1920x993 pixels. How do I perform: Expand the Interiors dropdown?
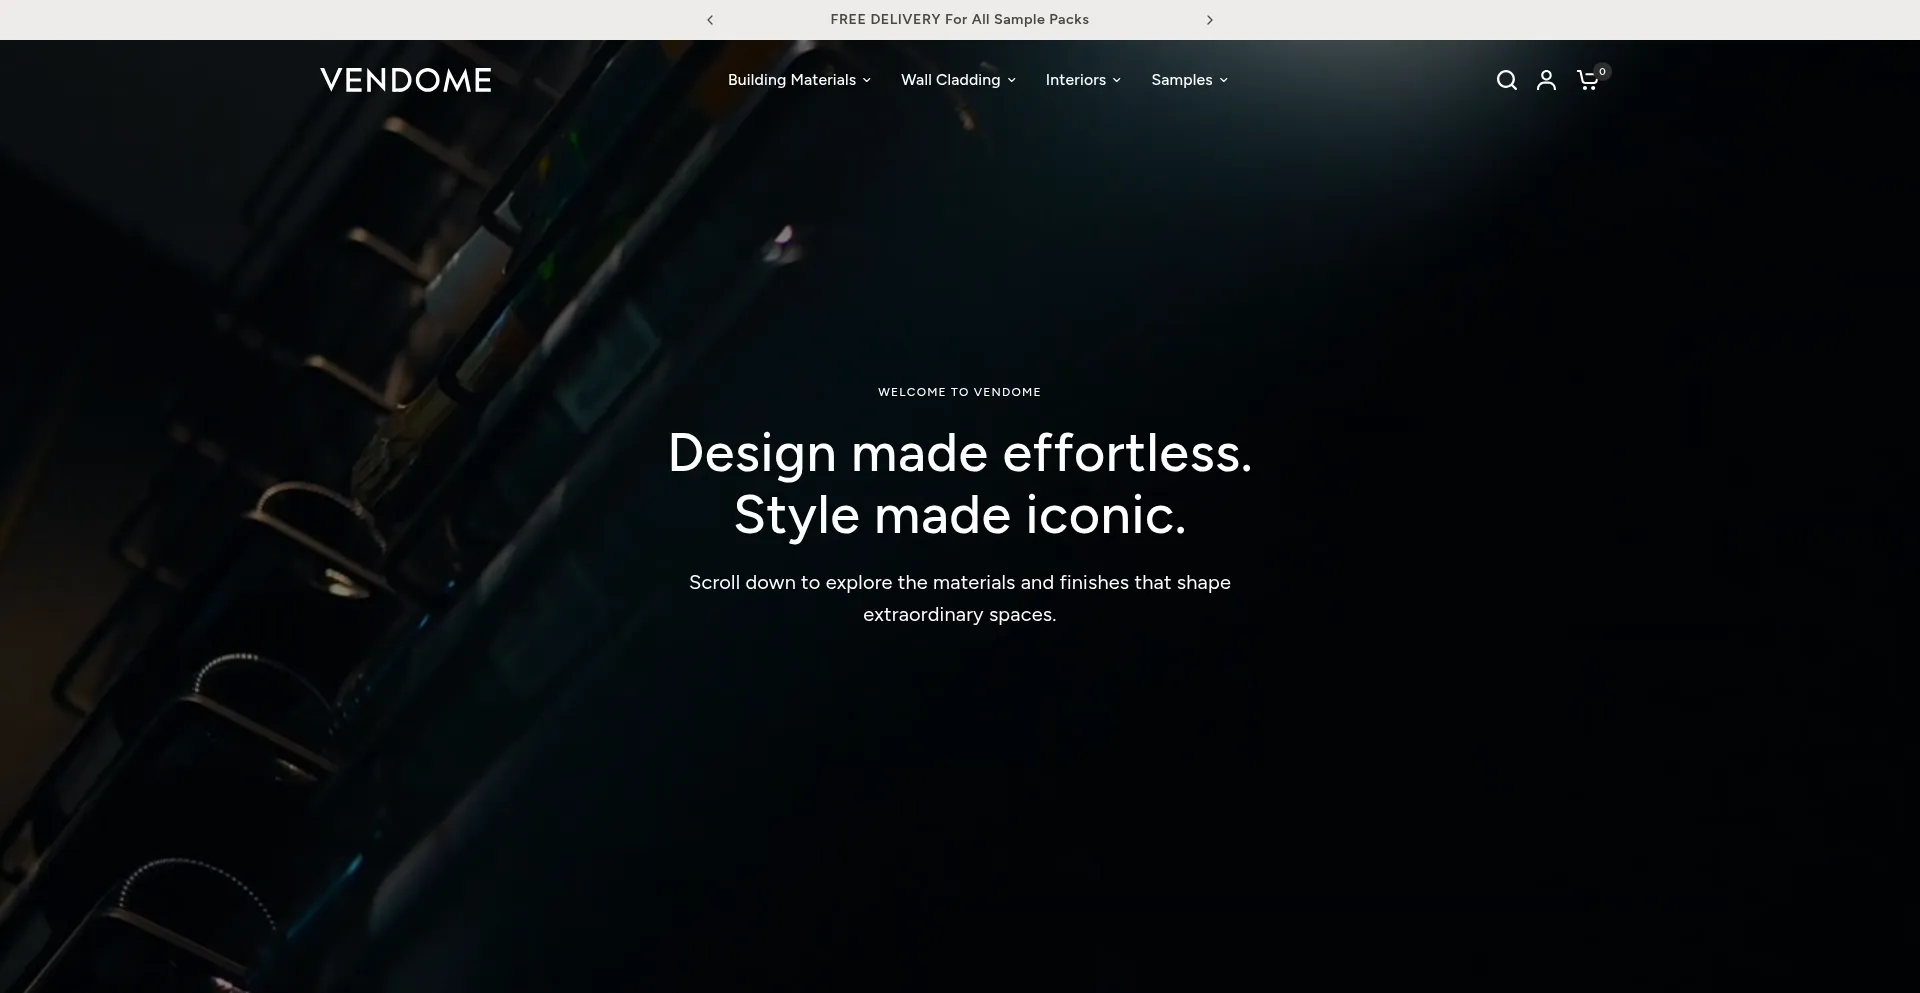tap(1116, 80)
